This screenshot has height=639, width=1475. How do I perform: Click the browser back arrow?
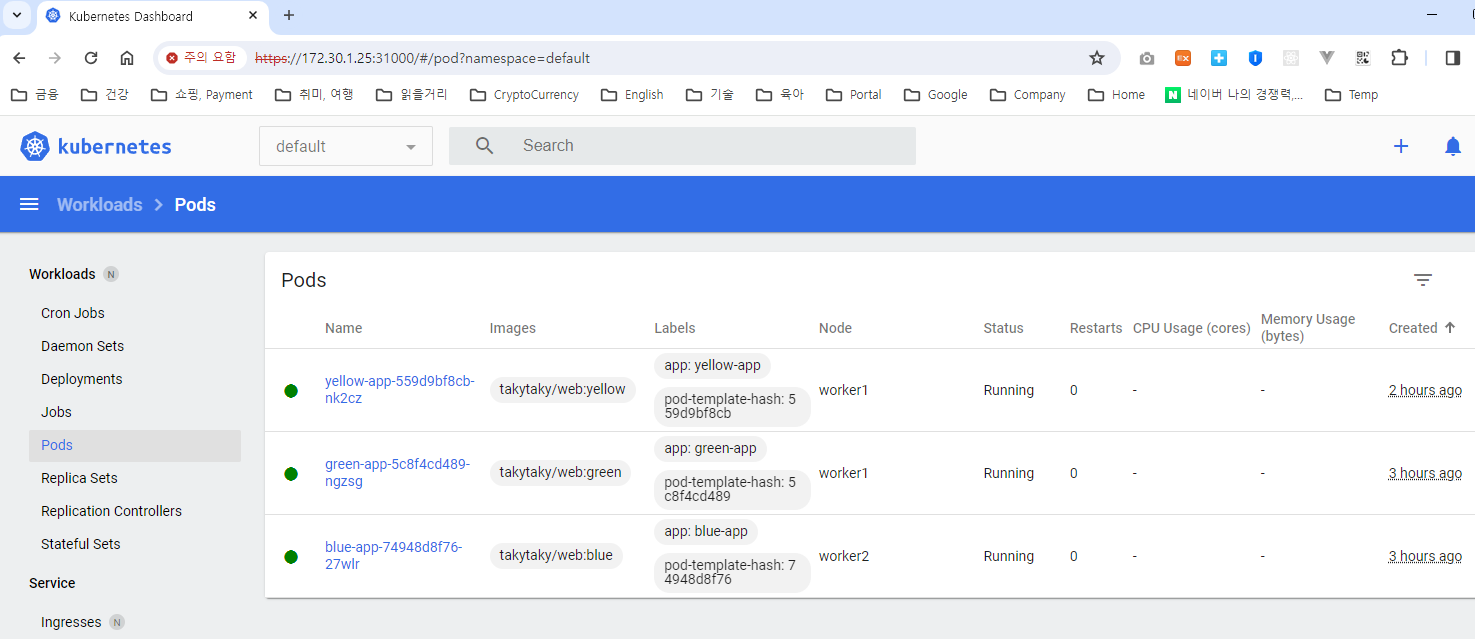(19, 58)
